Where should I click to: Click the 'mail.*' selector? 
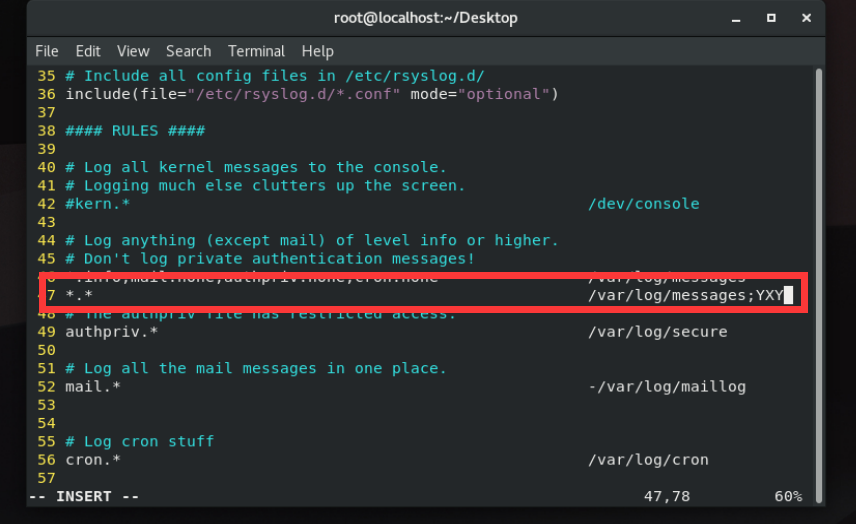[93, 387]
